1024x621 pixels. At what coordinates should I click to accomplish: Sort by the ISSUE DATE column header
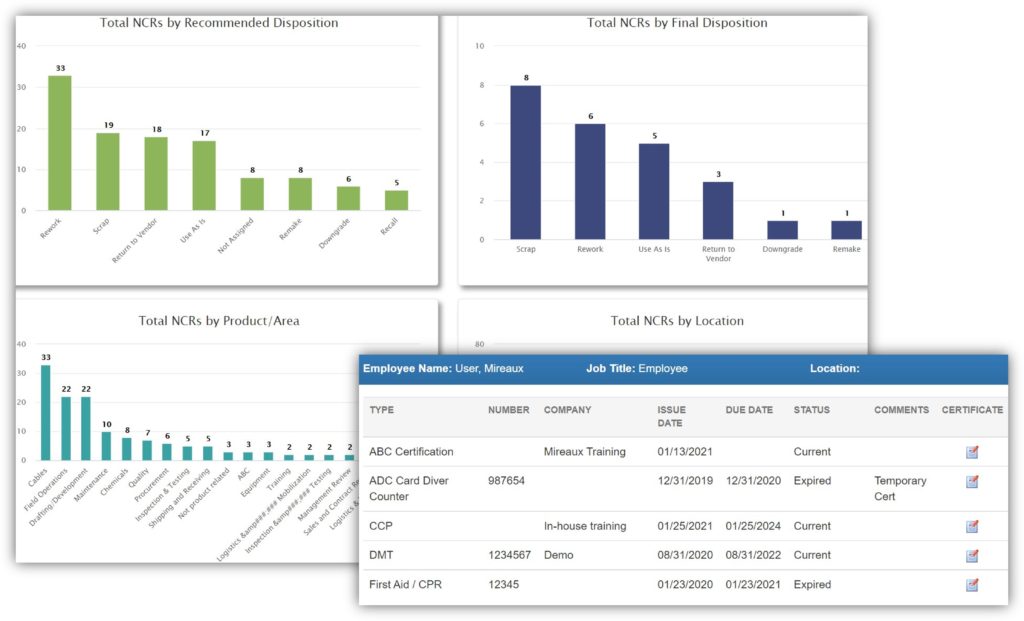(x=671, y=416)
